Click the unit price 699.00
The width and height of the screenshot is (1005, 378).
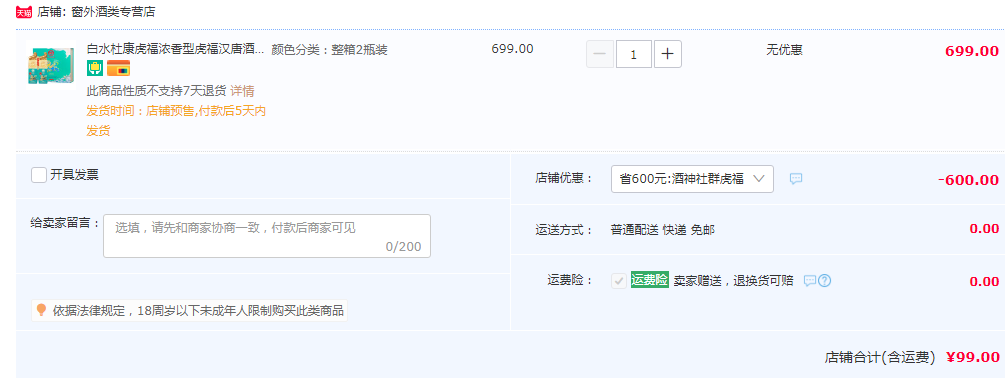point(512,49)
